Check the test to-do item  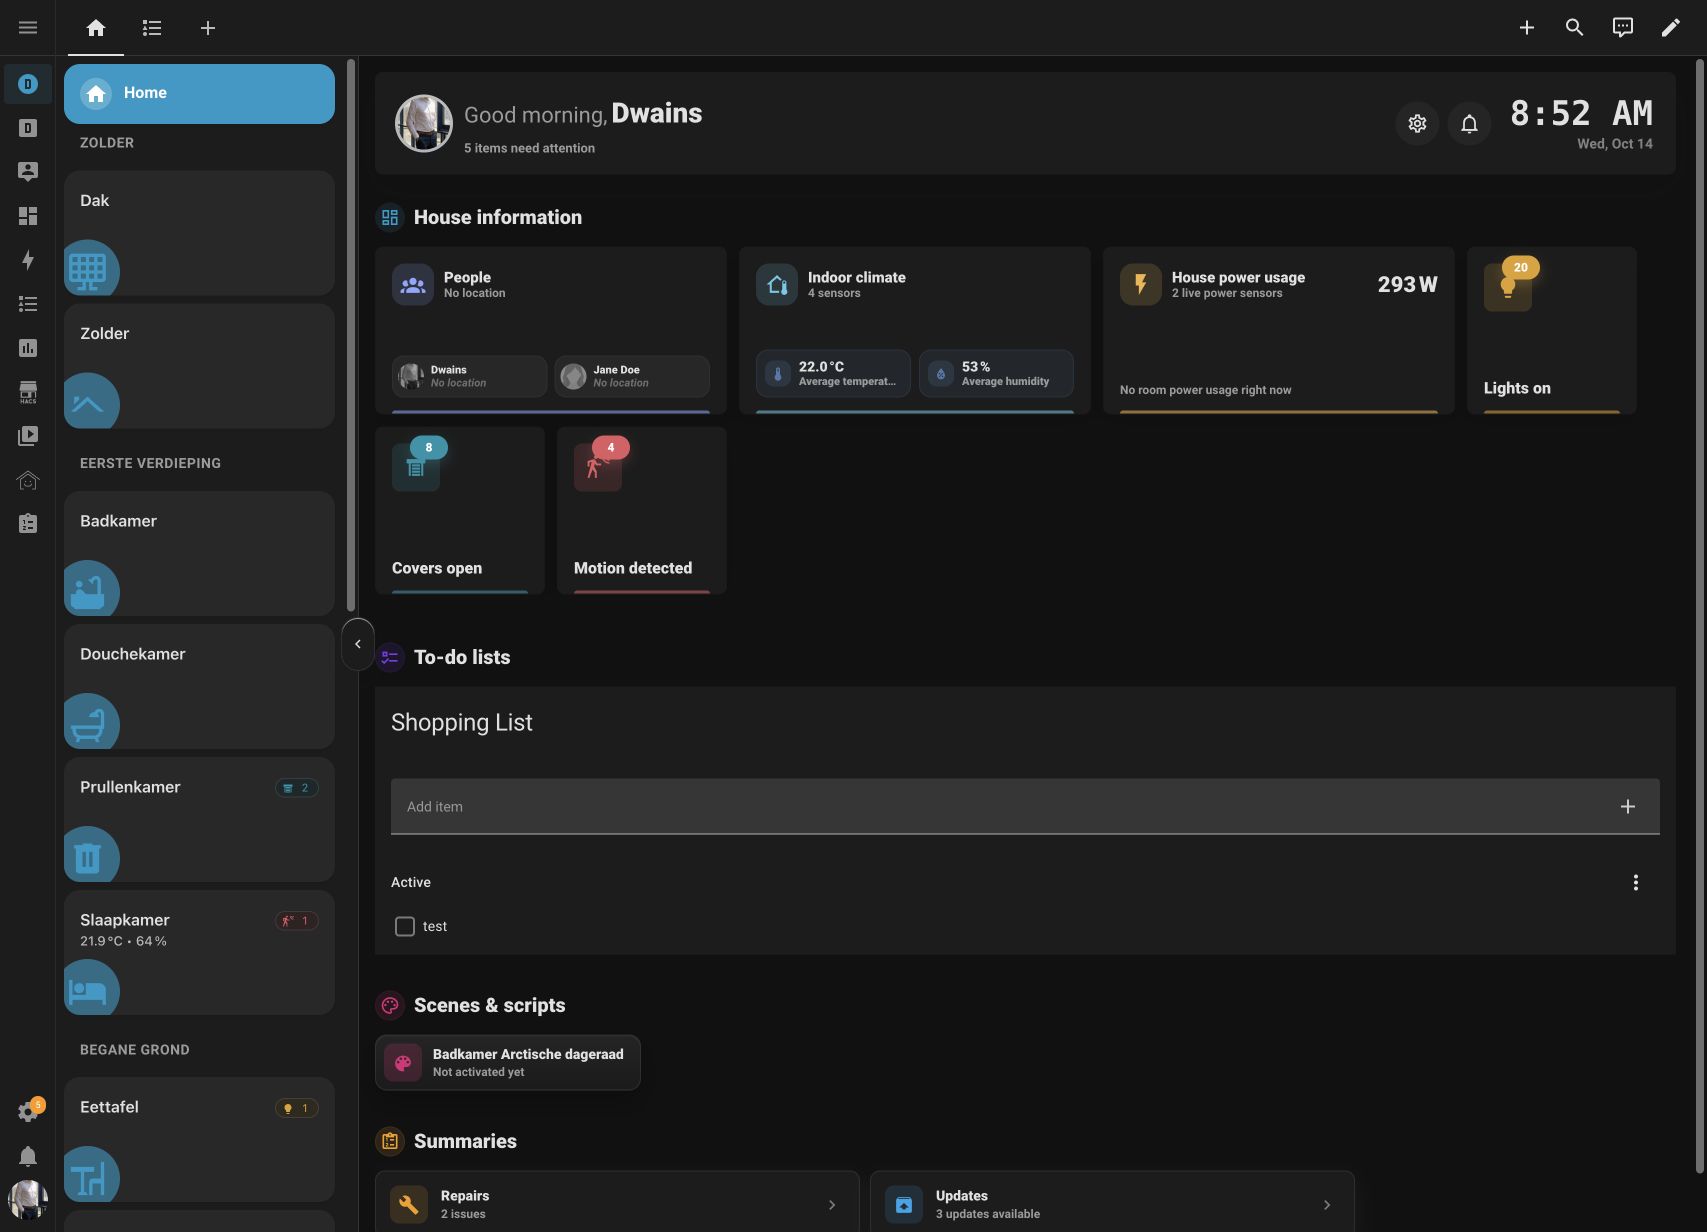[405, 927]
